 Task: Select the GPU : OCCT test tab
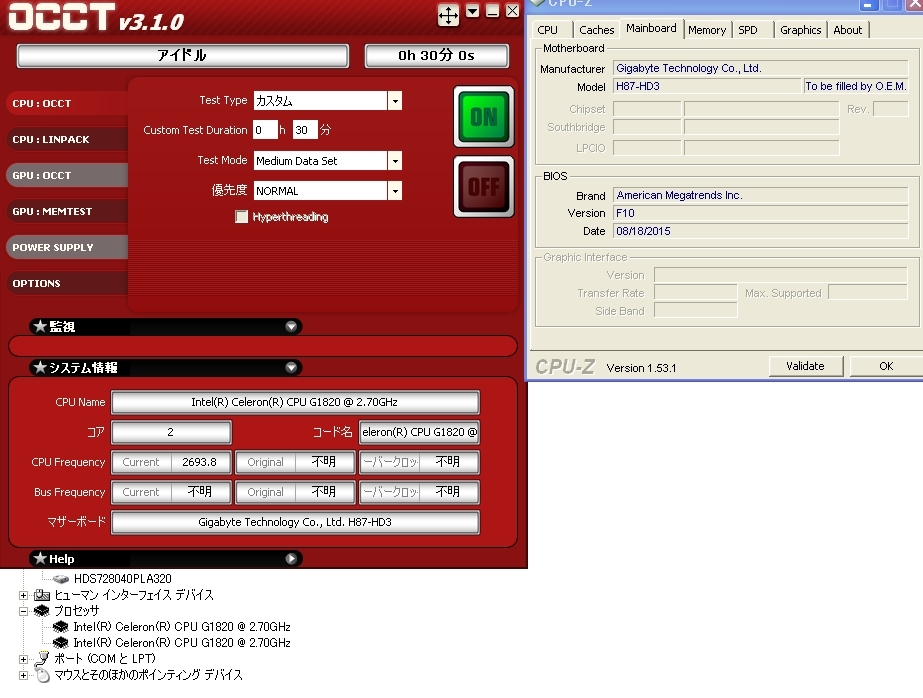[x=67, y=175]
